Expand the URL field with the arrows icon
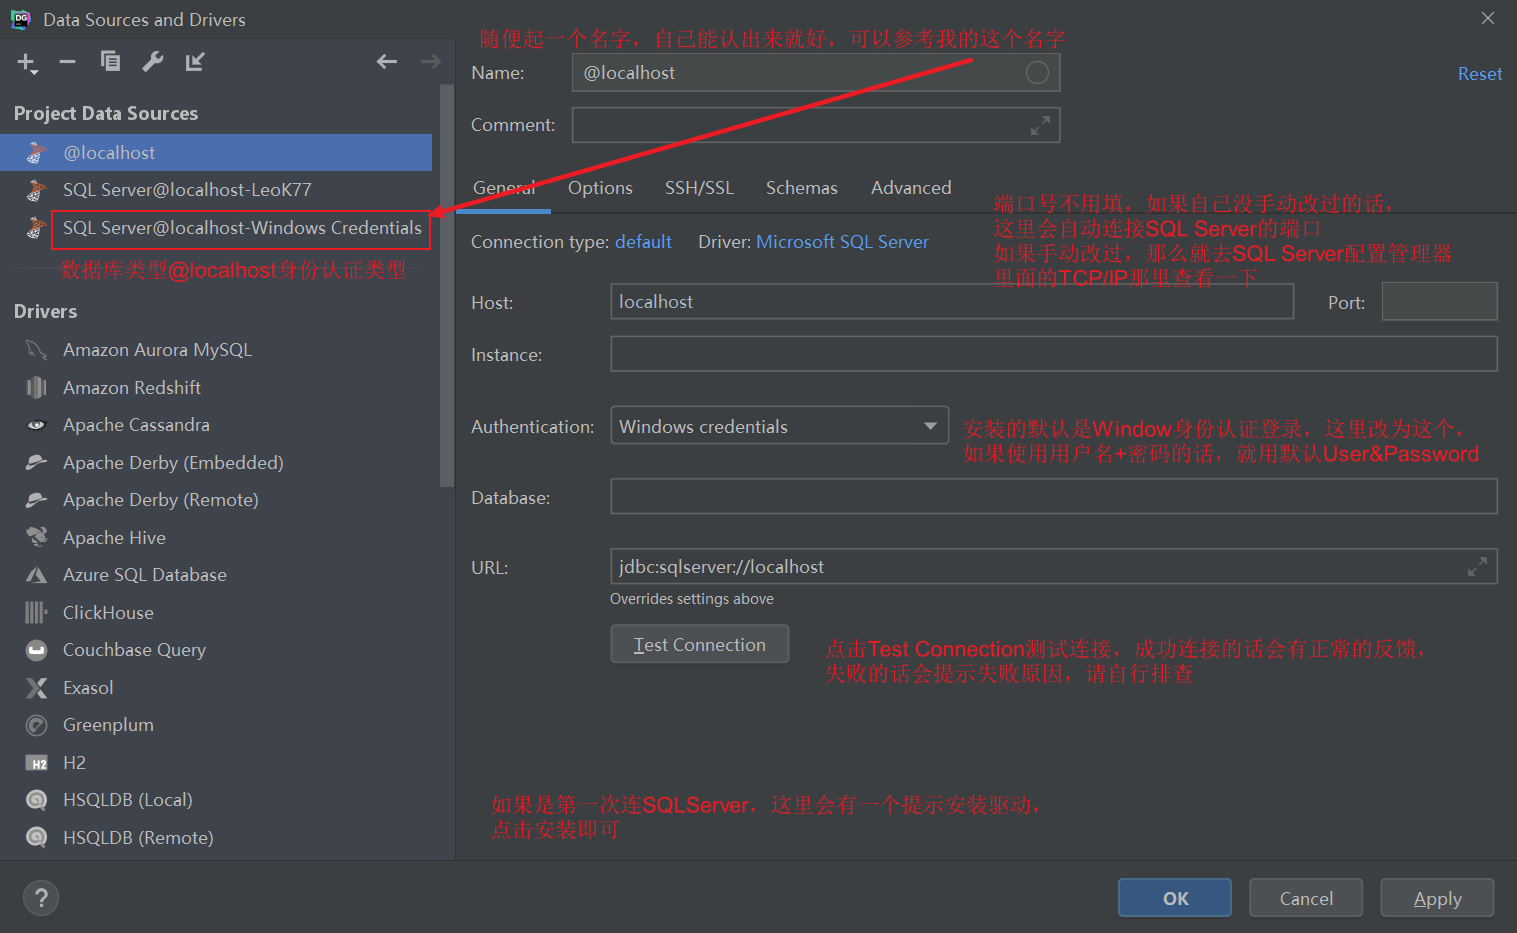Image resolution: width=1517 pixels, height=933 pixels. click(x=1477, y=566)
